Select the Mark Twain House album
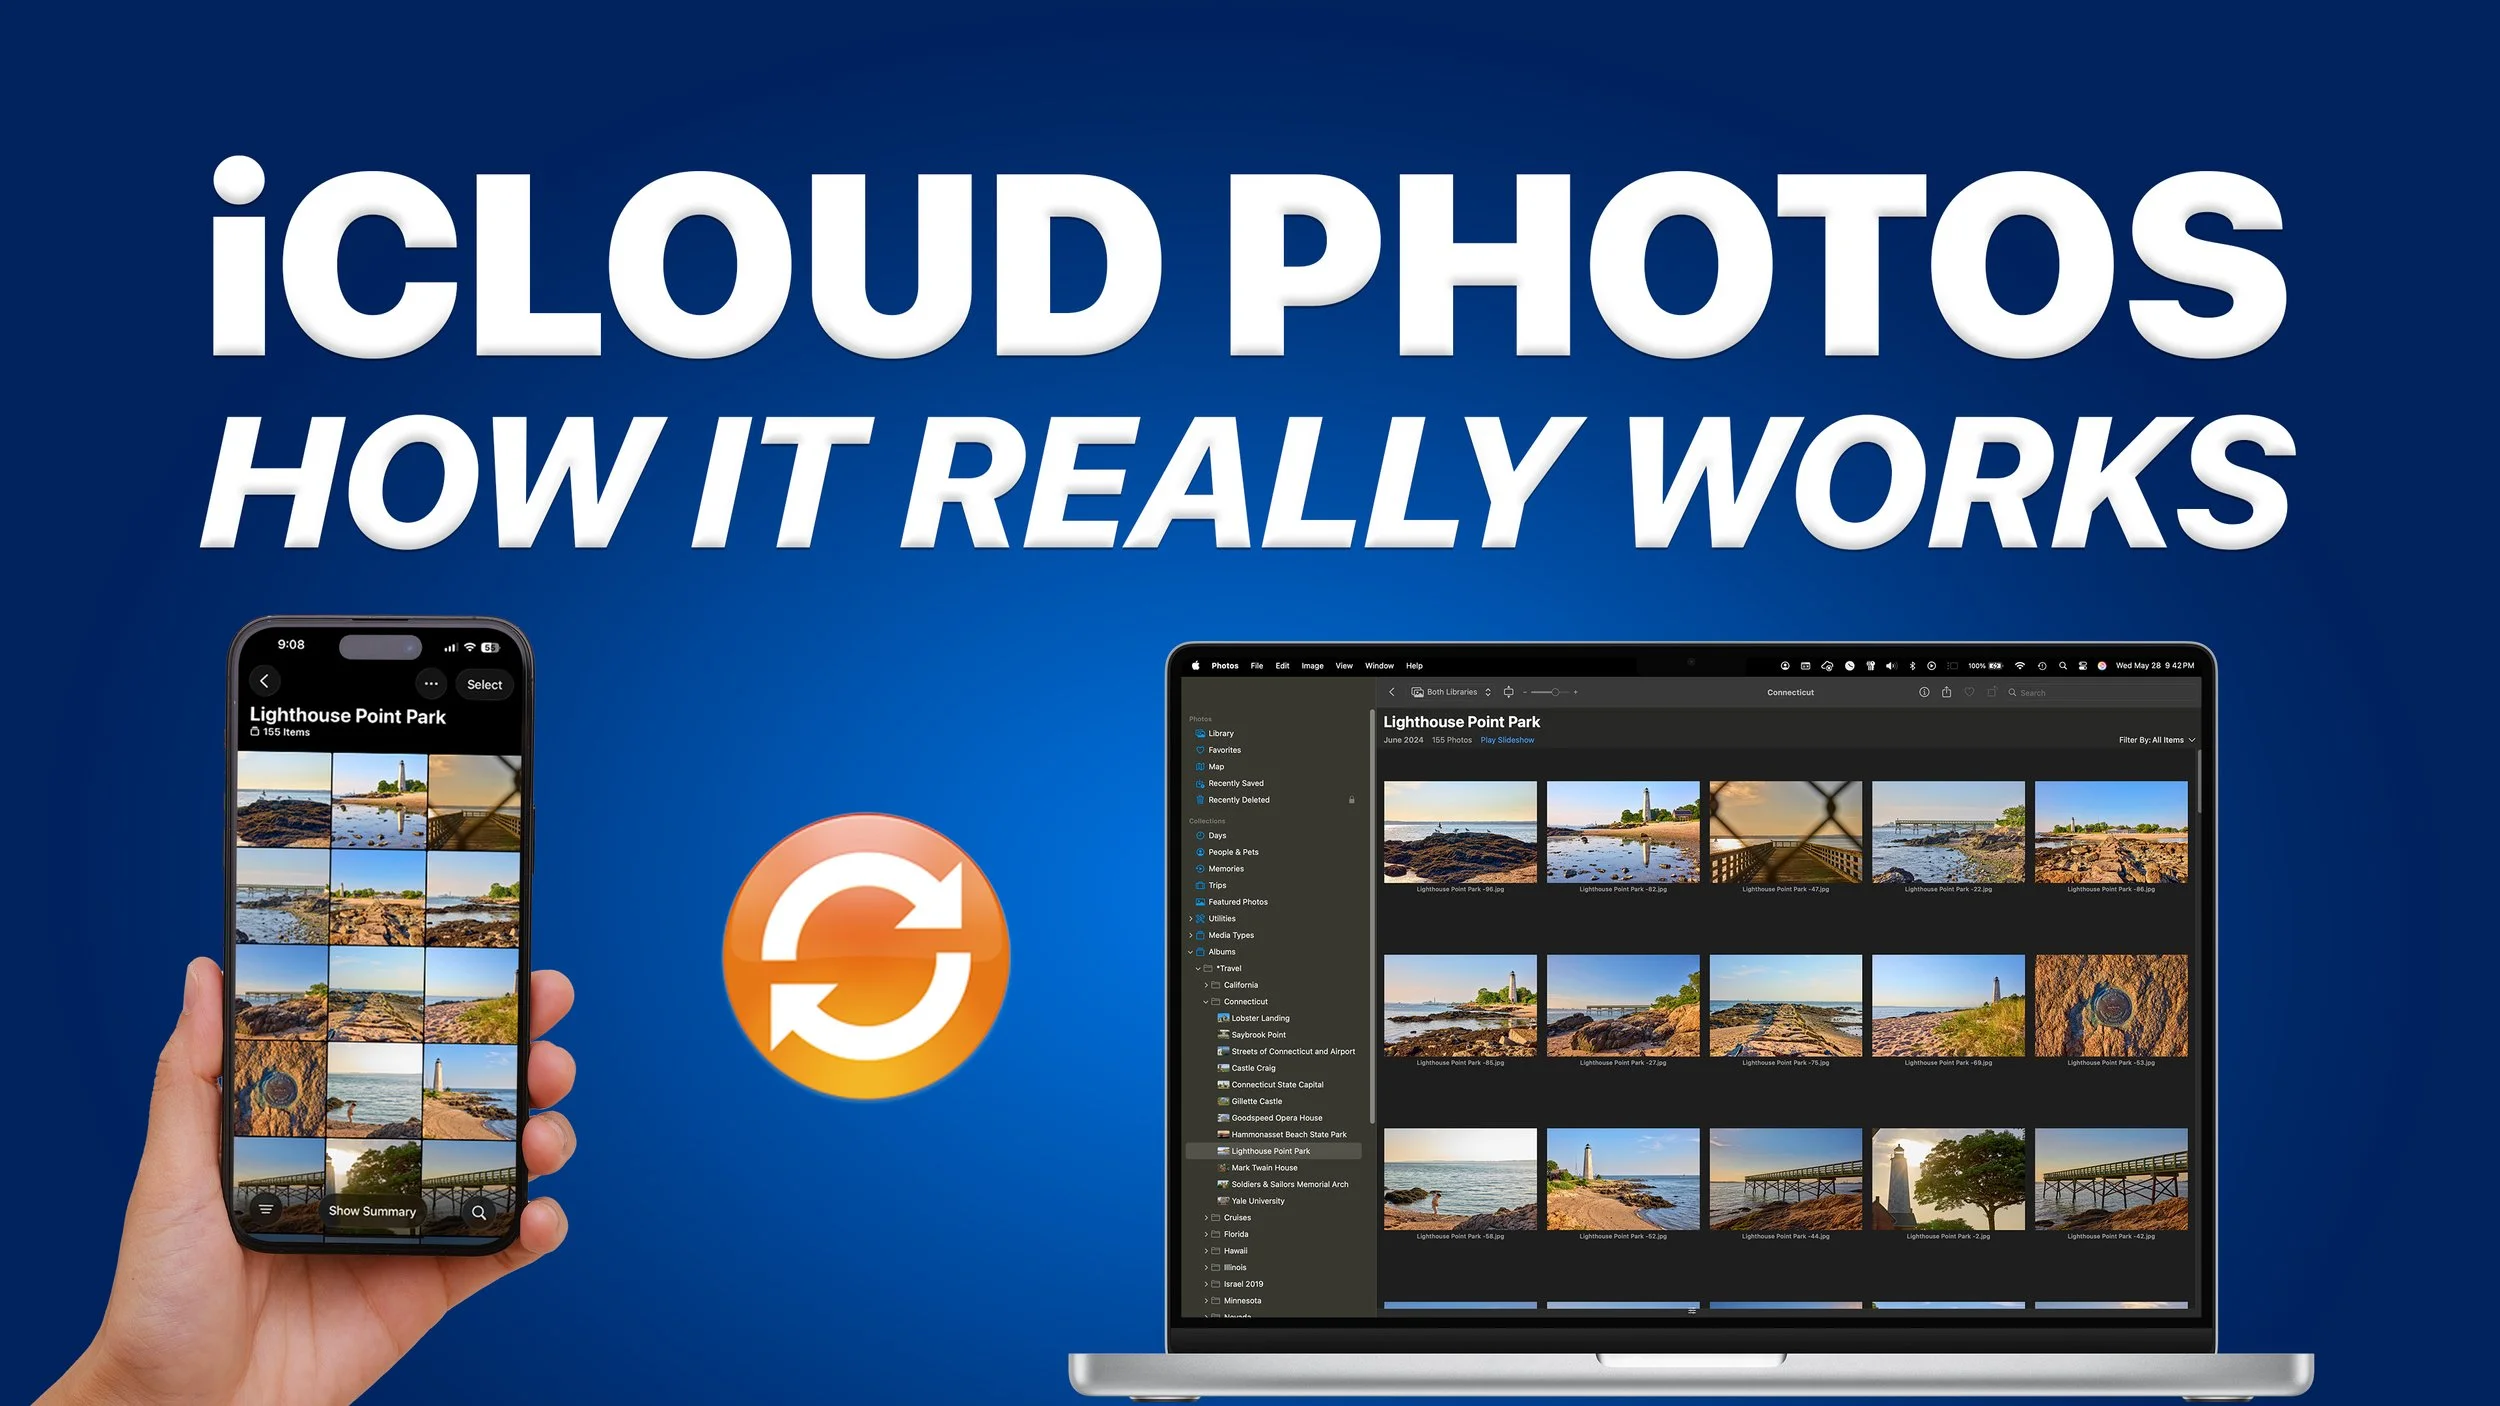Screen dimensions: 2500x1406 1258,1168
